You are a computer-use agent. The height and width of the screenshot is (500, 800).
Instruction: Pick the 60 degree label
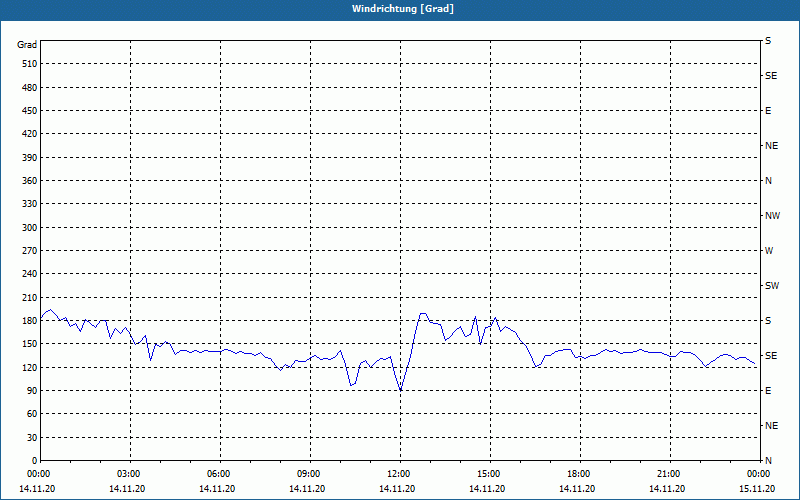tap(32, 414)
